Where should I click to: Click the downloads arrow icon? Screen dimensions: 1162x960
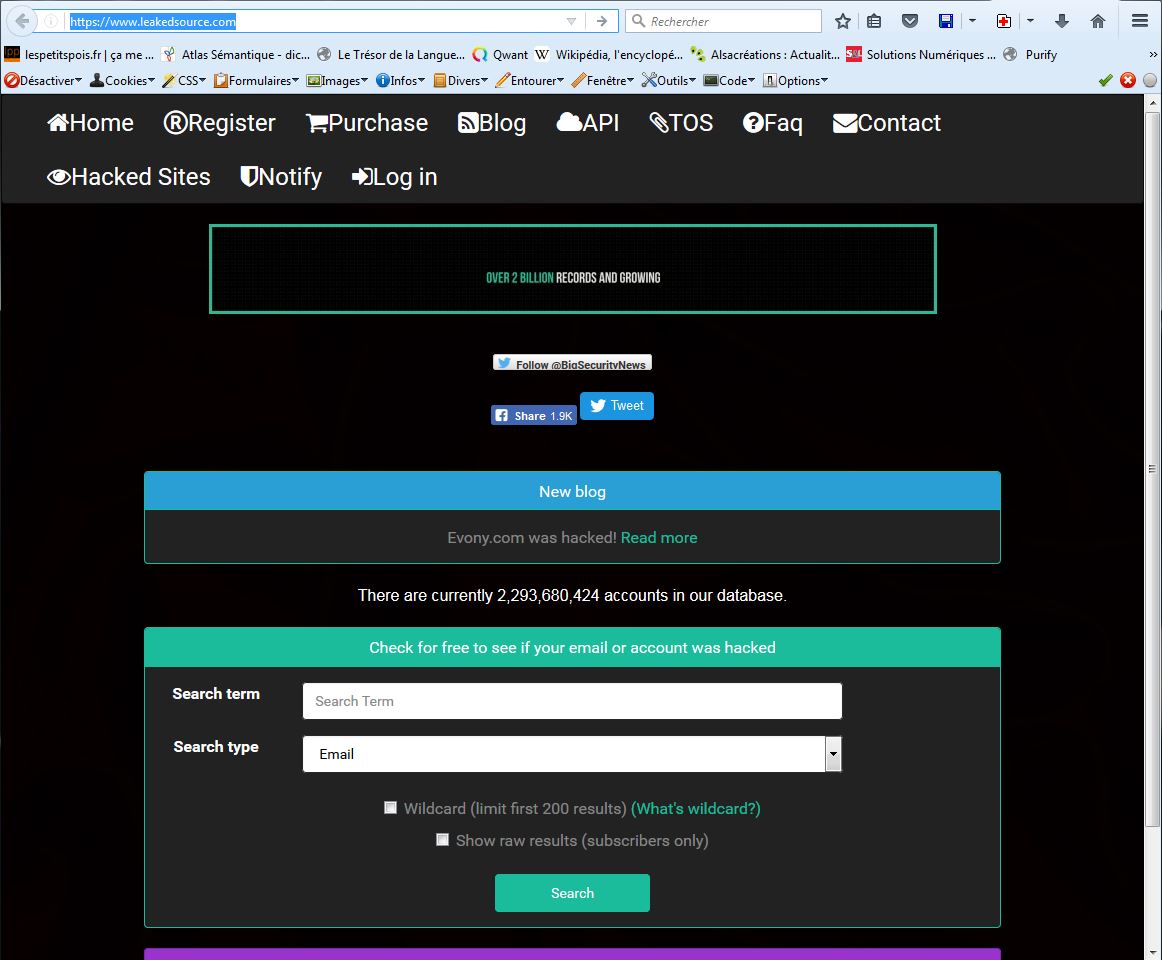1062,21
